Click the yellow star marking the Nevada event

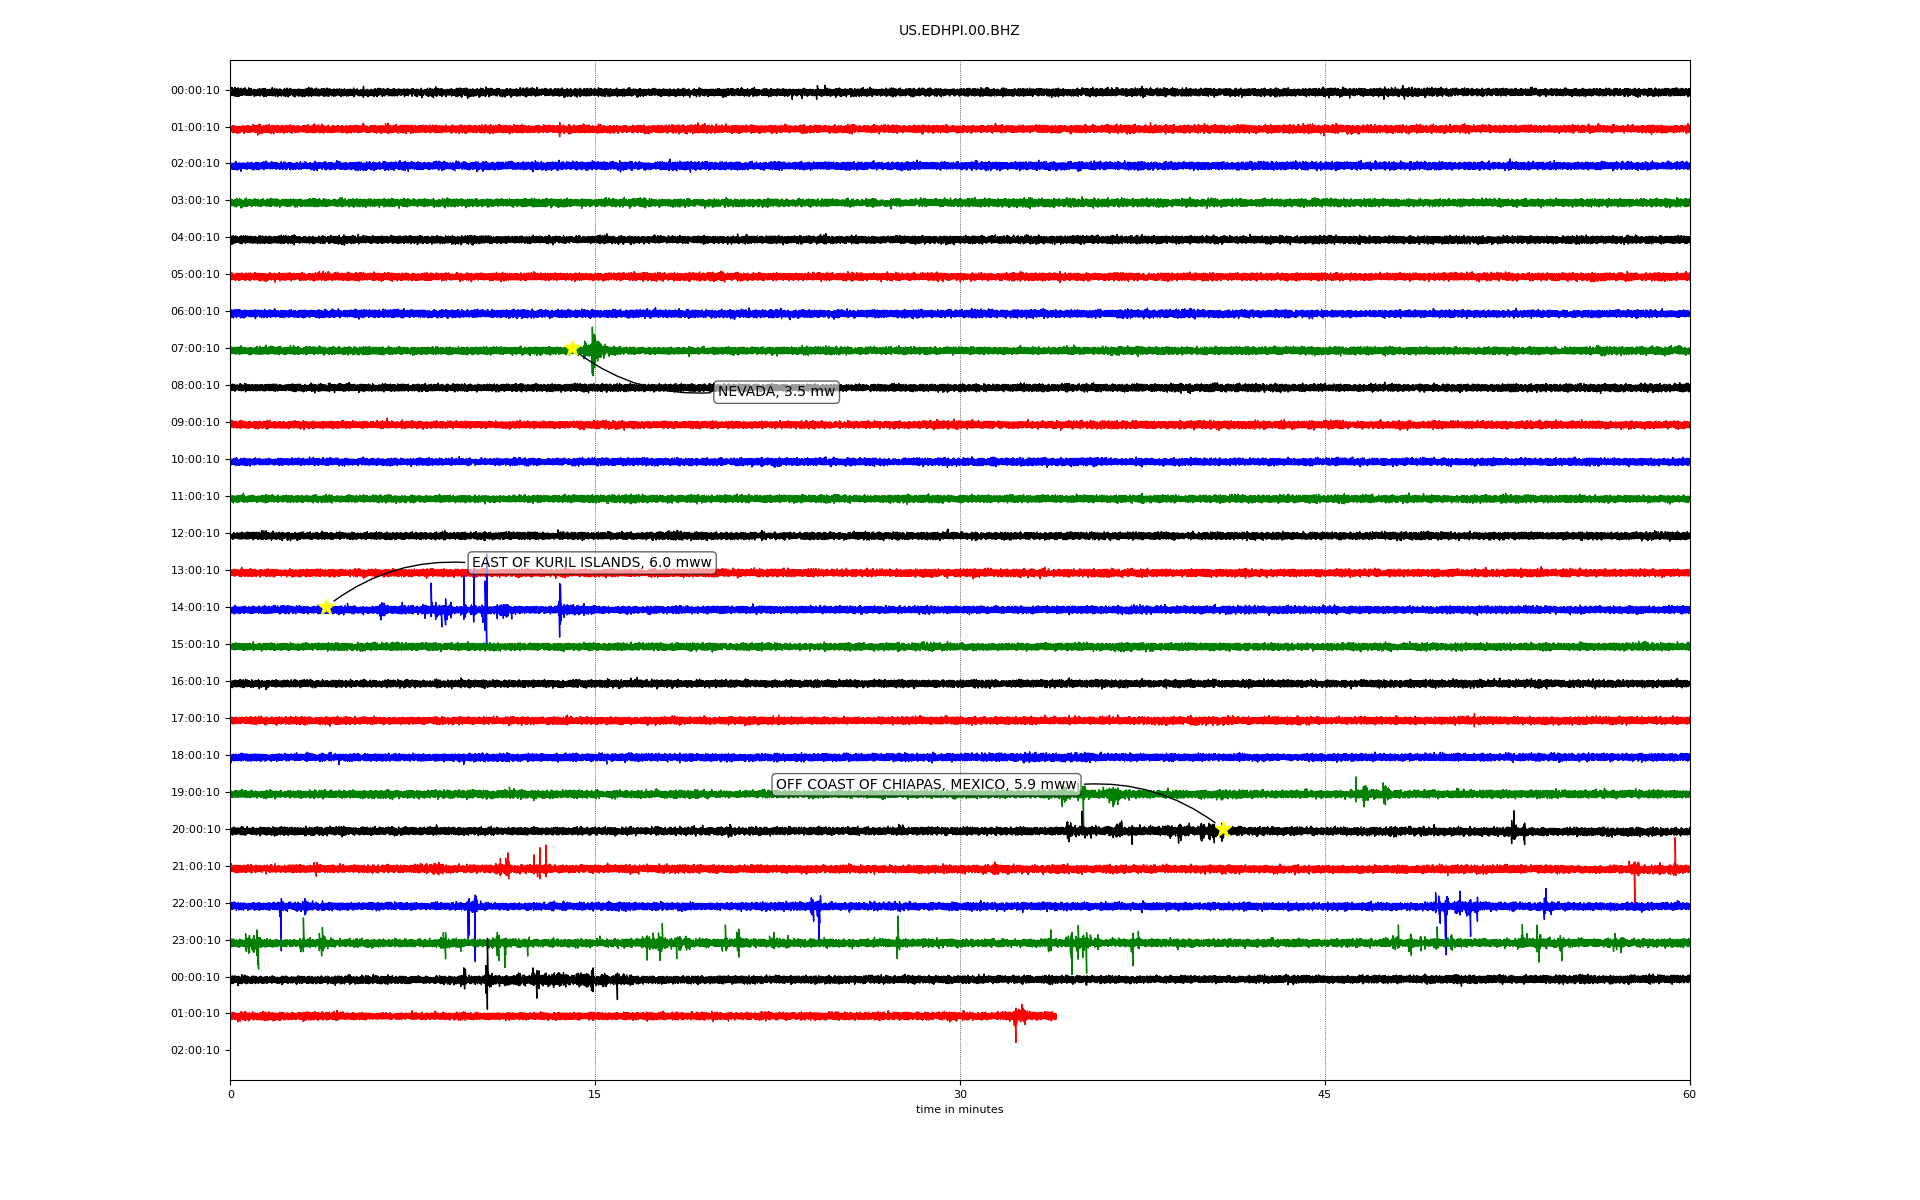coord(572,348)
